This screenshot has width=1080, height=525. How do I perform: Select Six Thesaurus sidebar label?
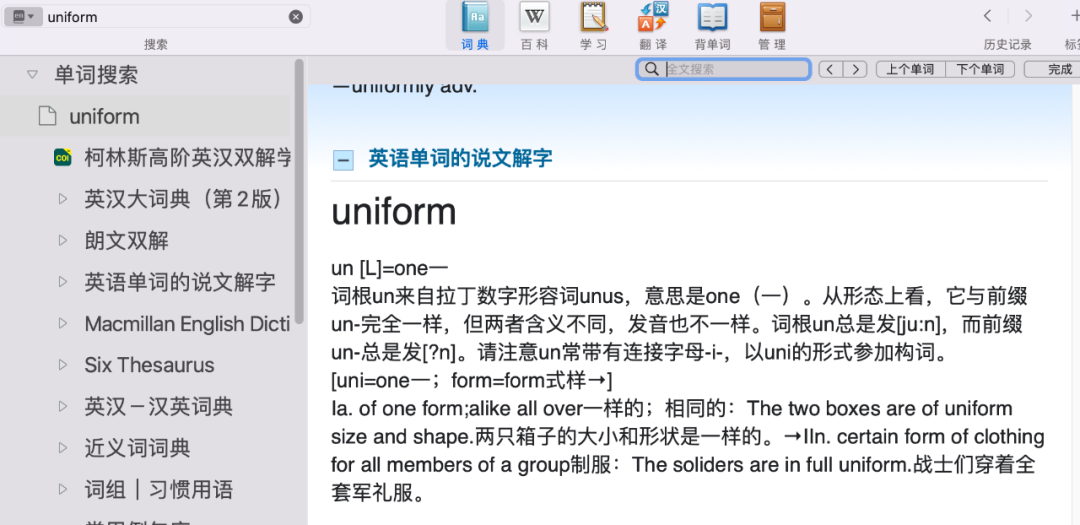point(149,365)
